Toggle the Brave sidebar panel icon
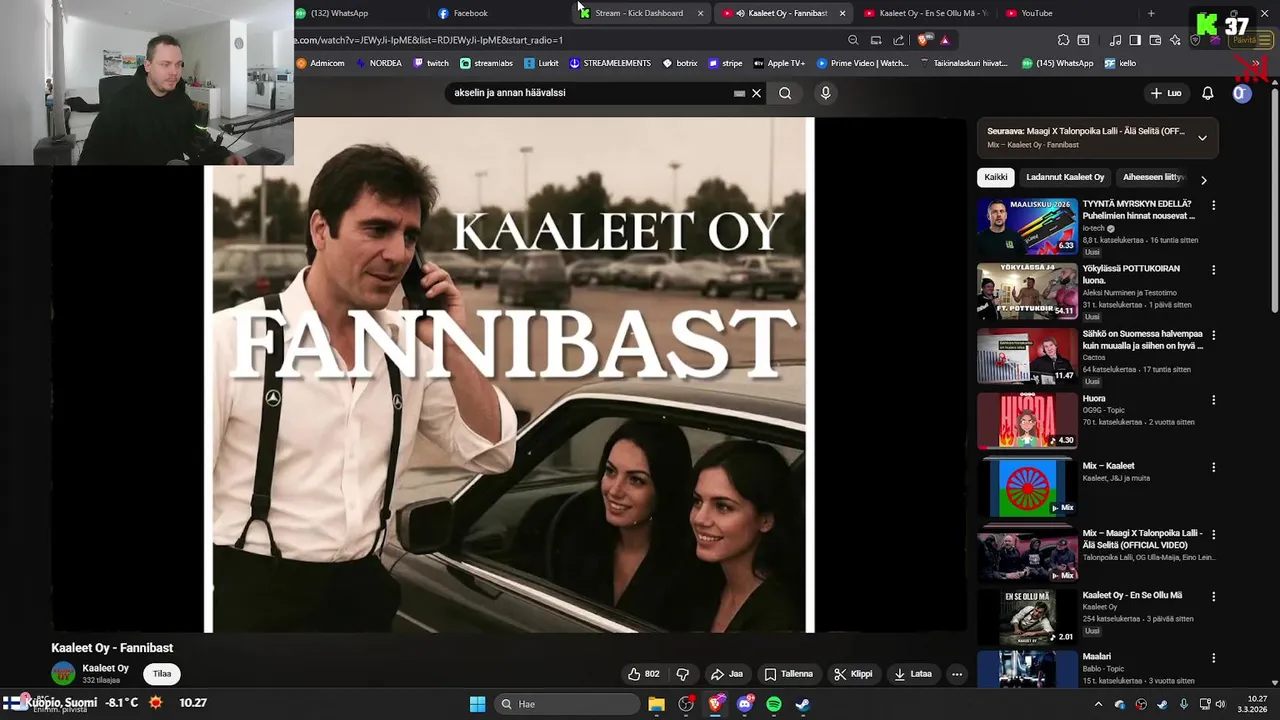Image resolution: width=1280 pixels, height=720 pixels. click(x=1135, y=40)
